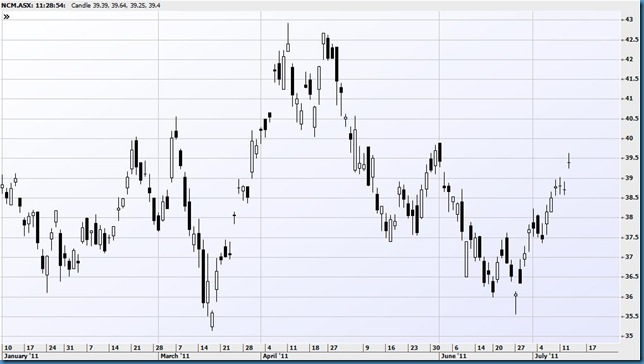Select the 42 price axis label
Viewport: 644px width, 364px height.
pos(629,59)
